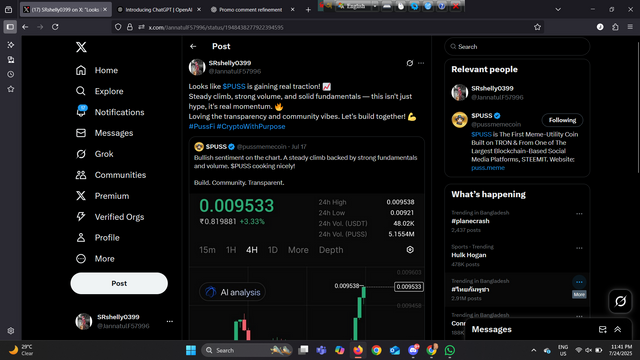Reload the page
This screenshot has width=640, height=360.
coord(55,27)
